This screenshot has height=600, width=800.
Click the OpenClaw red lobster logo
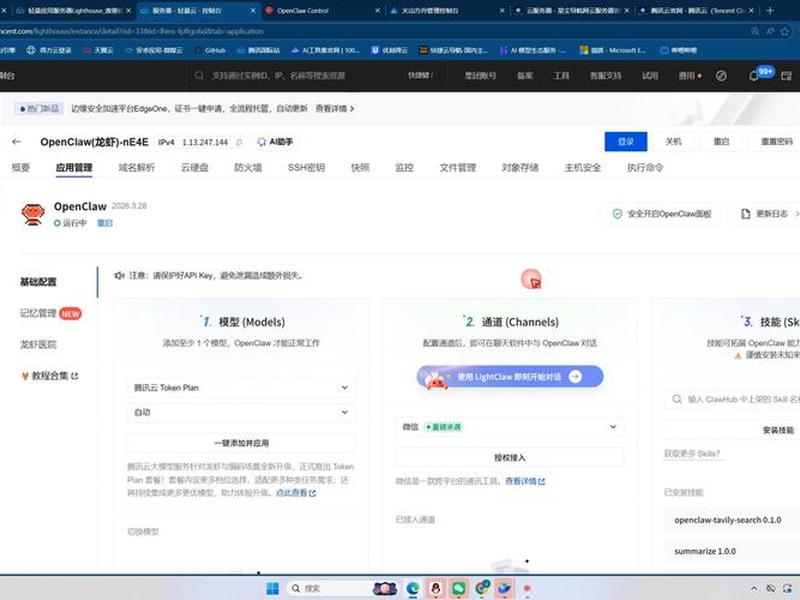33,214
